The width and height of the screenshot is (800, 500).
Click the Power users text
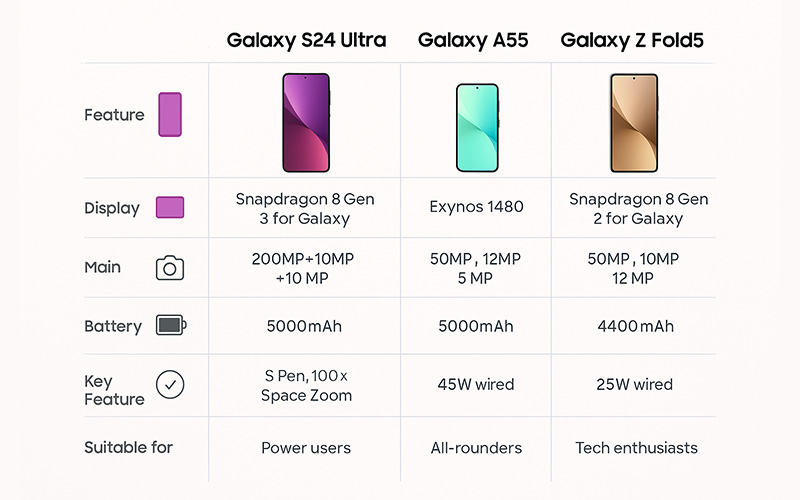pyautogui.click(x=306, y=447)
